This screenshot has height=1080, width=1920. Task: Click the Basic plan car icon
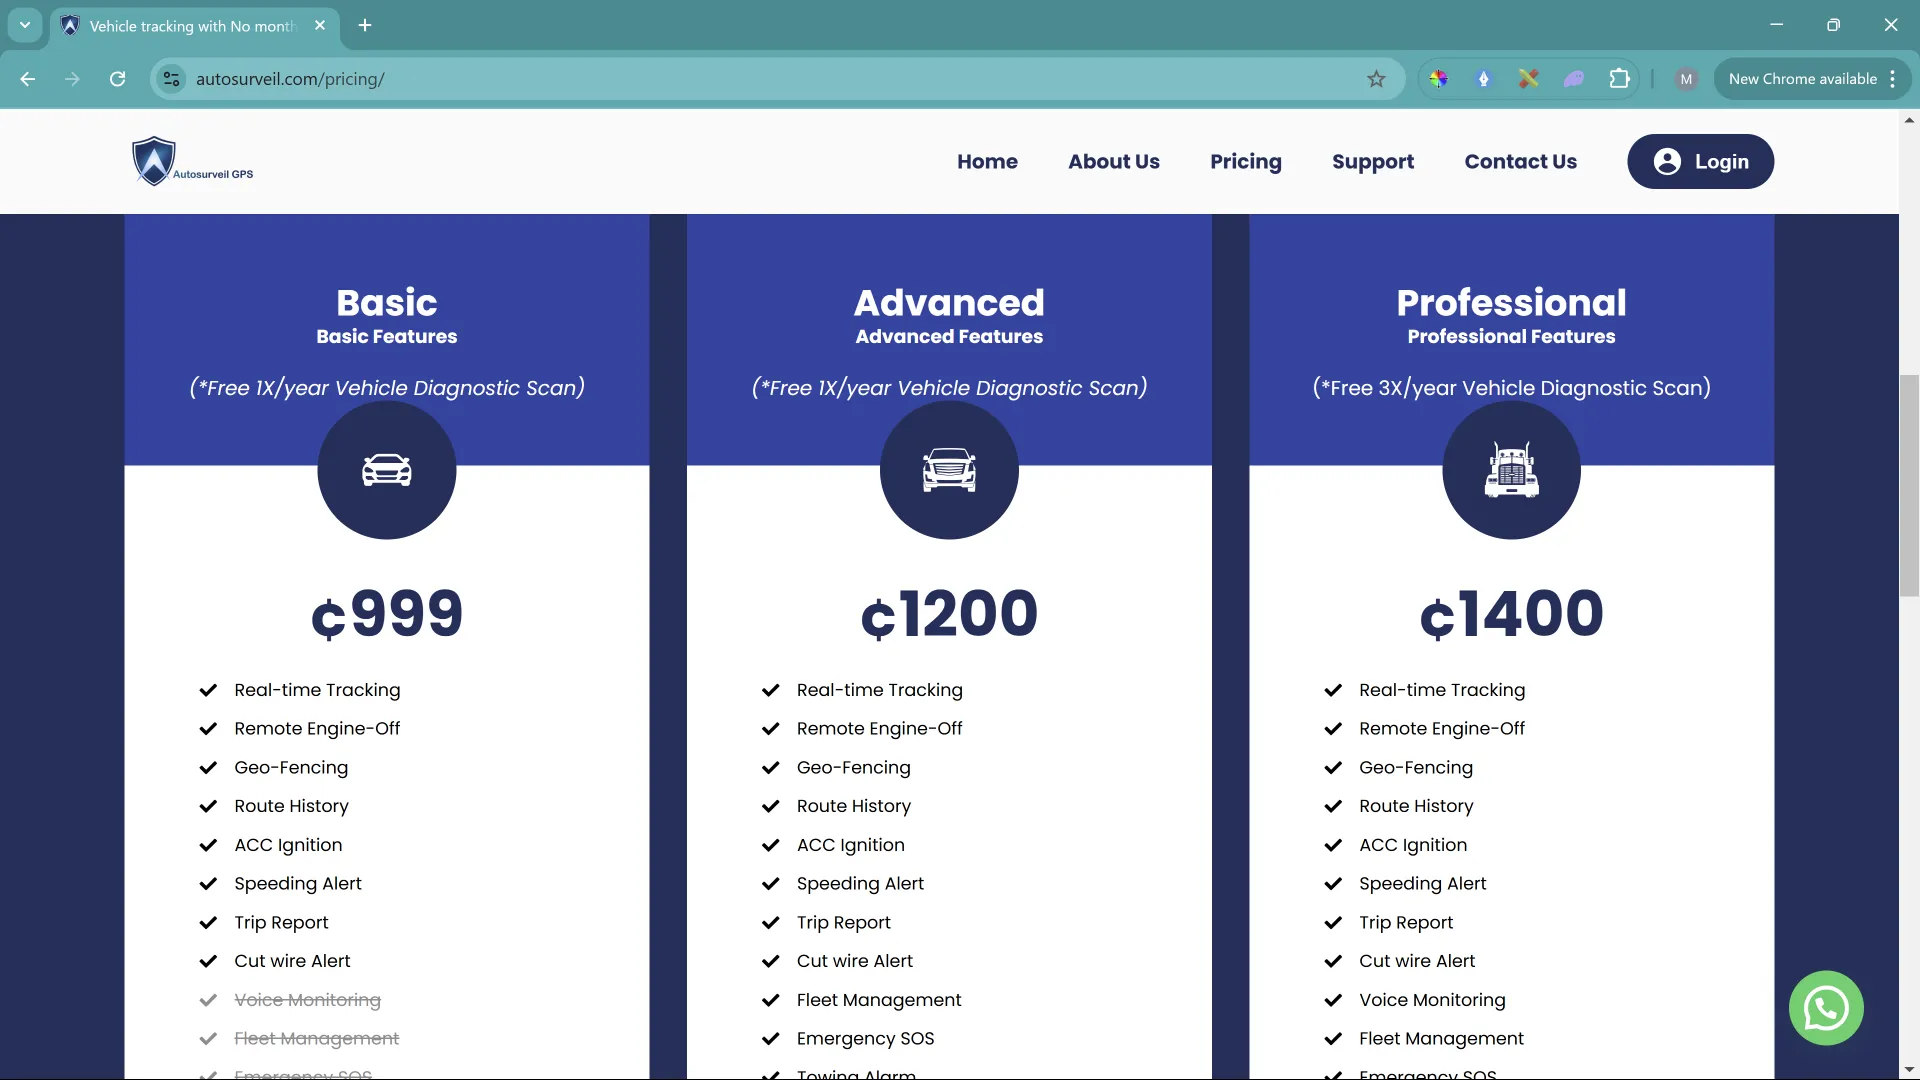pyautogui.click(x=387, y=470)
